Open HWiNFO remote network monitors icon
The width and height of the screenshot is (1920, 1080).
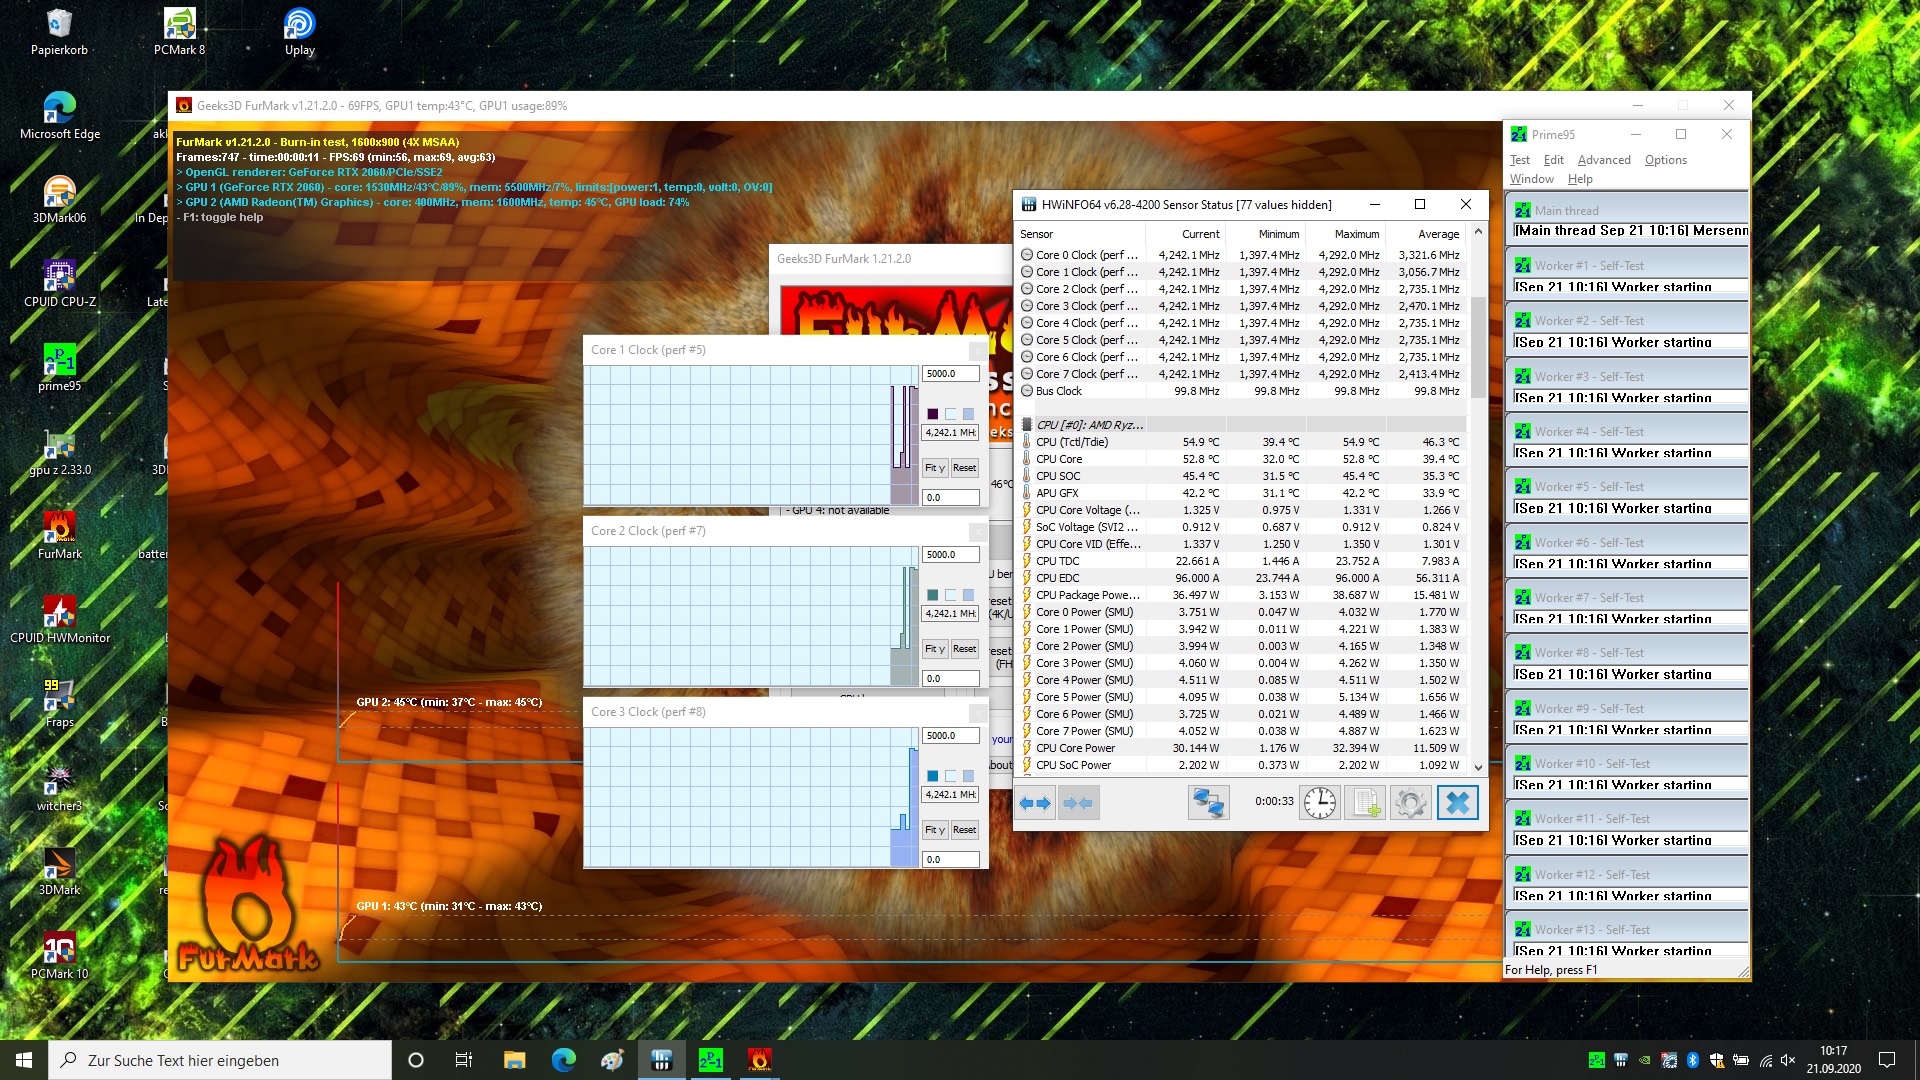coord(1208,803)
